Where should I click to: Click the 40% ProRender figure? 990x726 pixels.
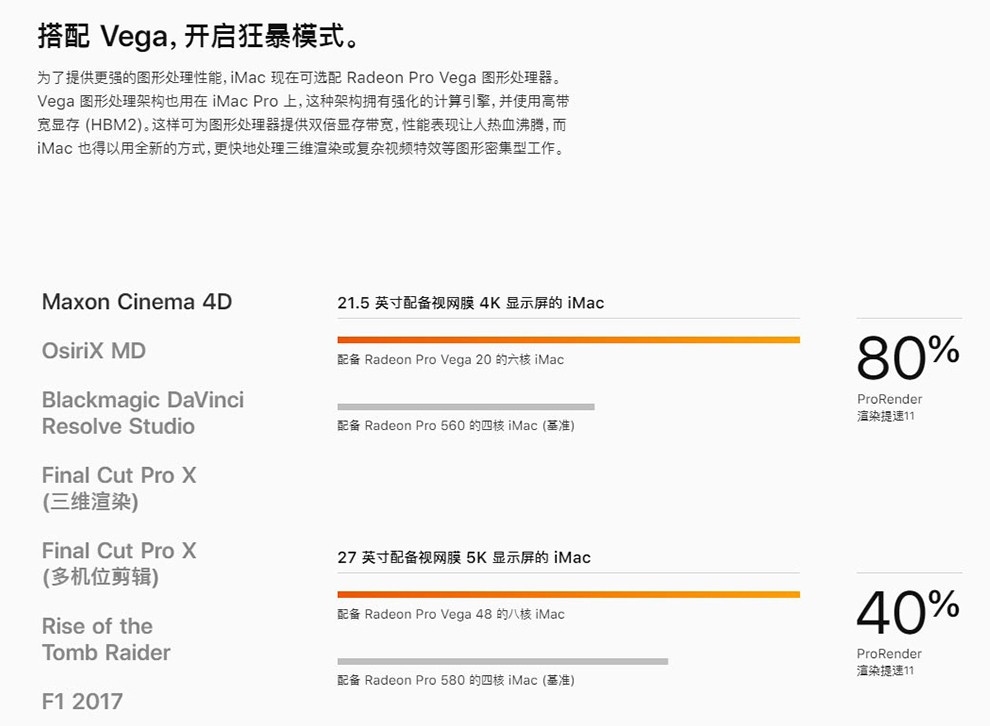click(908, 612)
